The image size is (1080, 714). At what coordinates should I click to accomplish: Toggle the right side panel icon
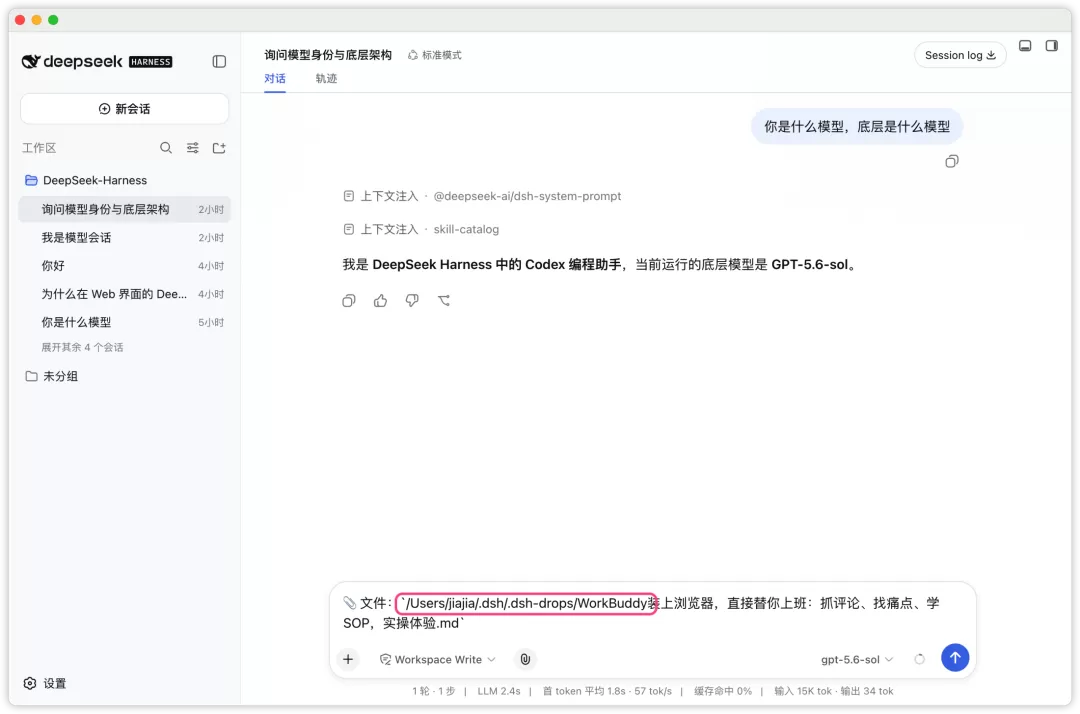[1051, 45]
